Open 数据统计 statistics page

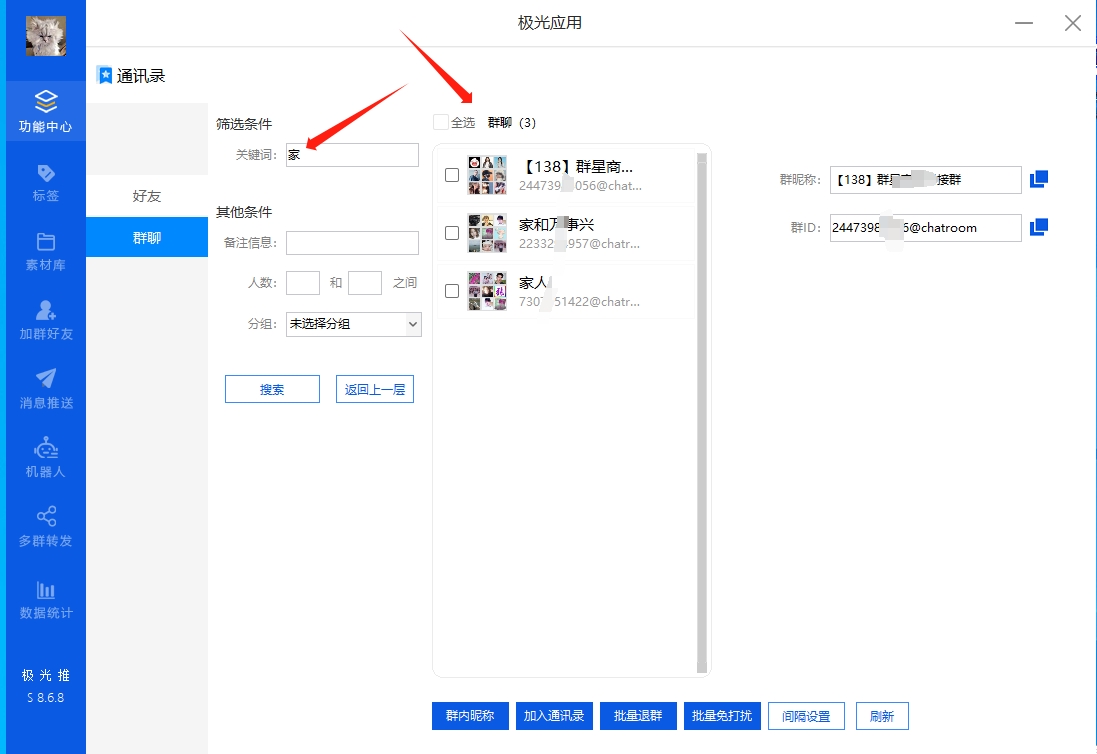(x=45, y=599)
